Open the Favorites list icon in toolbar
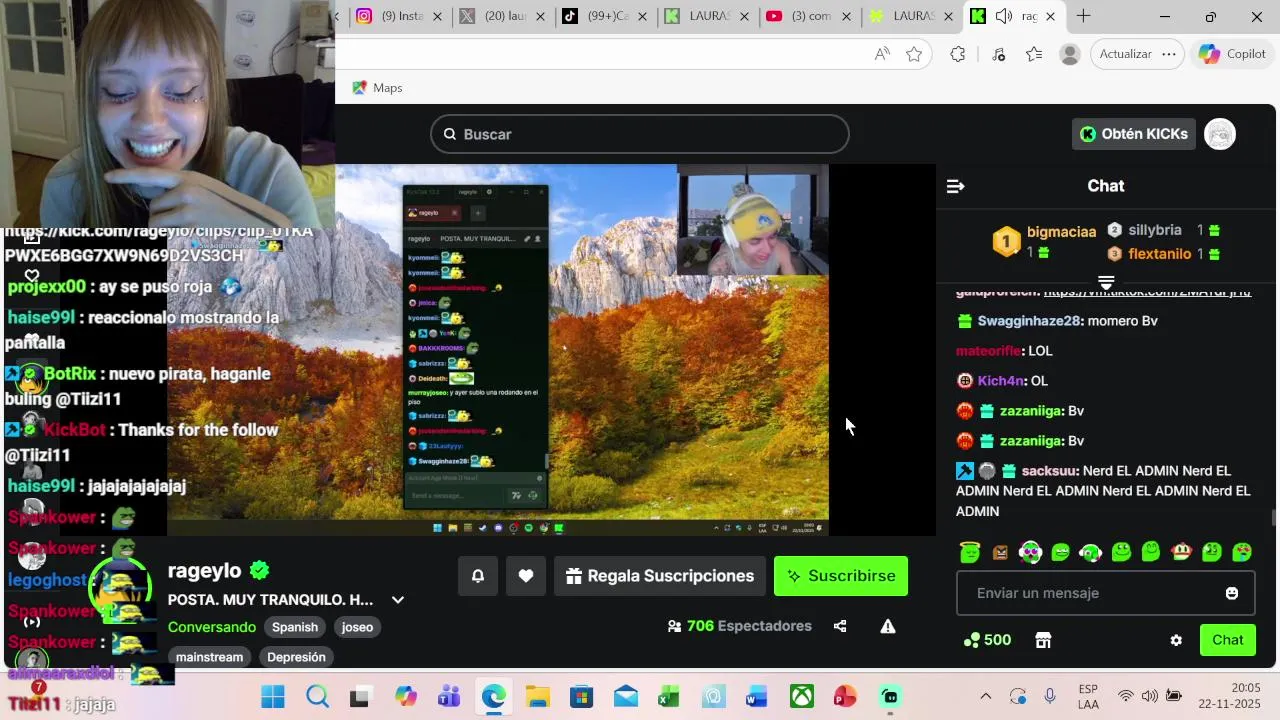This screenshot has height=720, width=1280. tap(1034, 54)
